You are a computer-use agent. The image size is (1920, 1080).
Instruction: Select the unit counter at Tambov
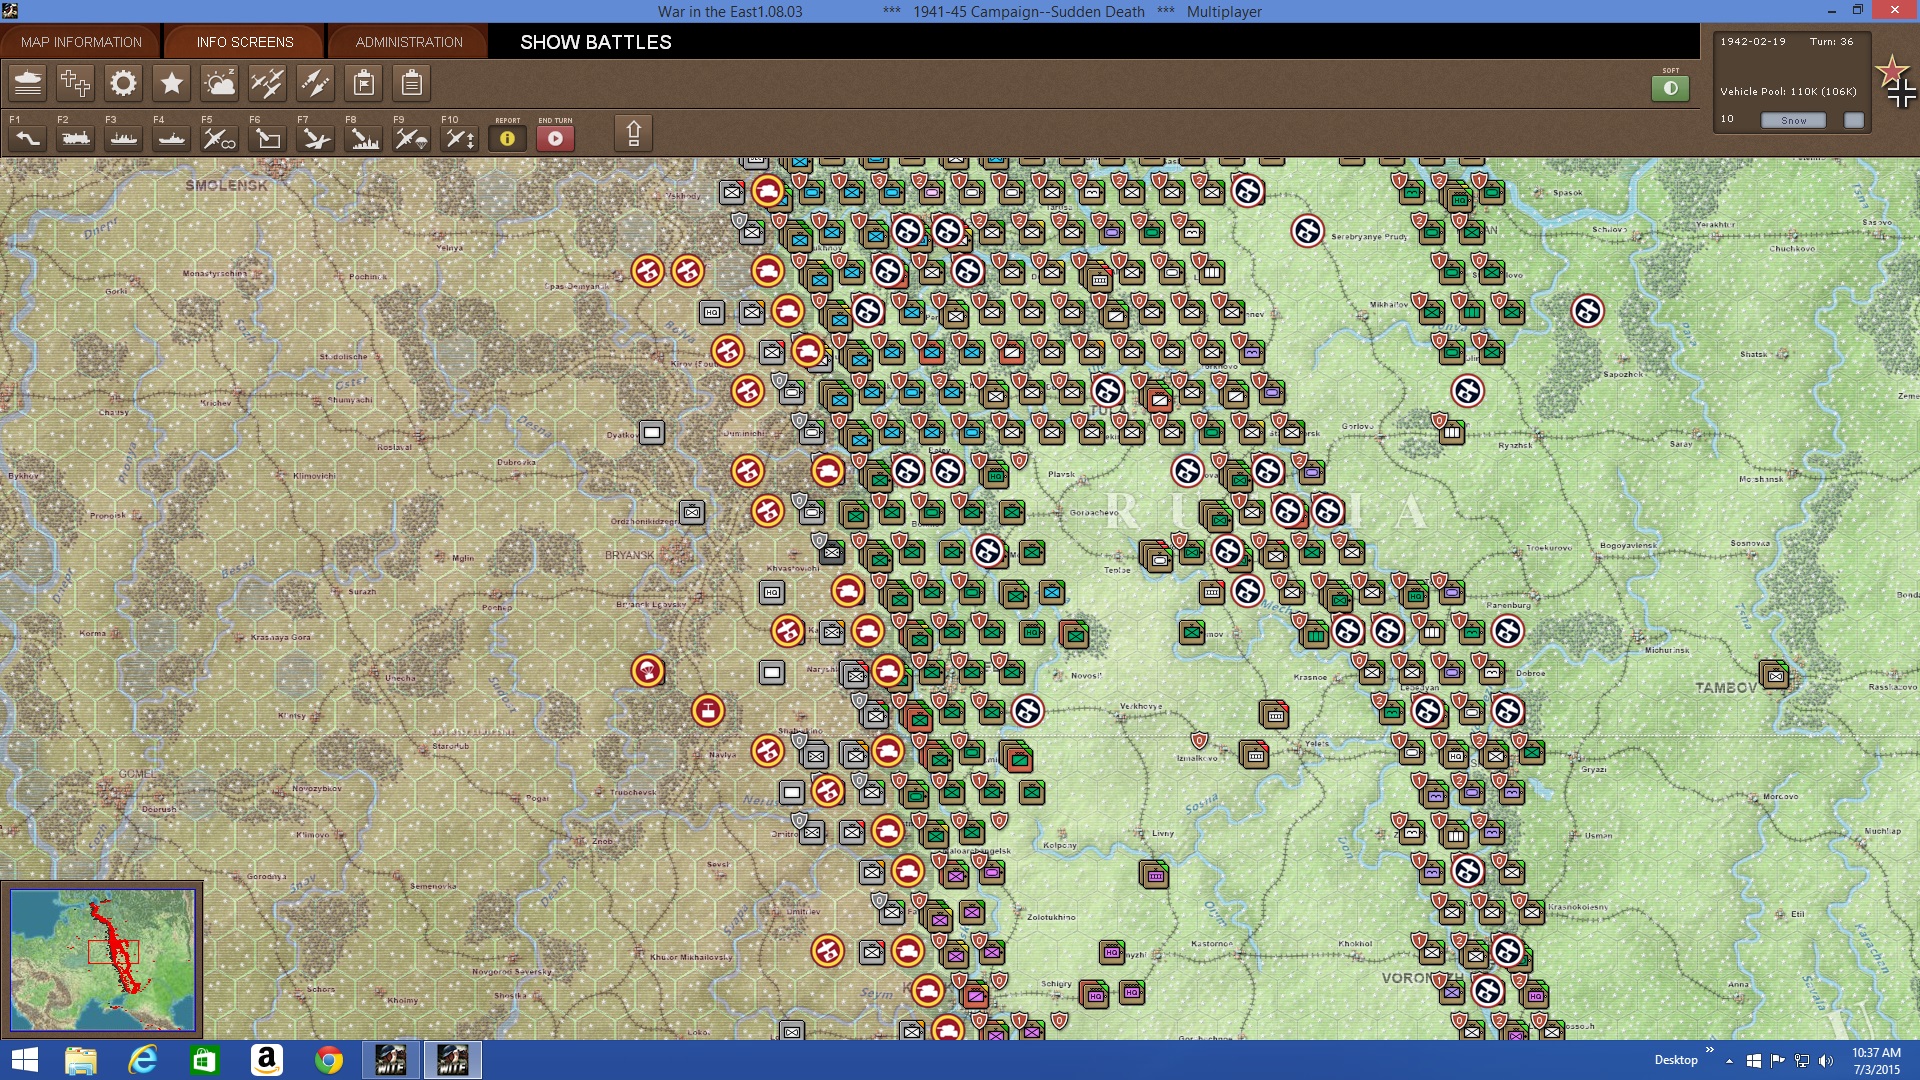[1775, 675]
